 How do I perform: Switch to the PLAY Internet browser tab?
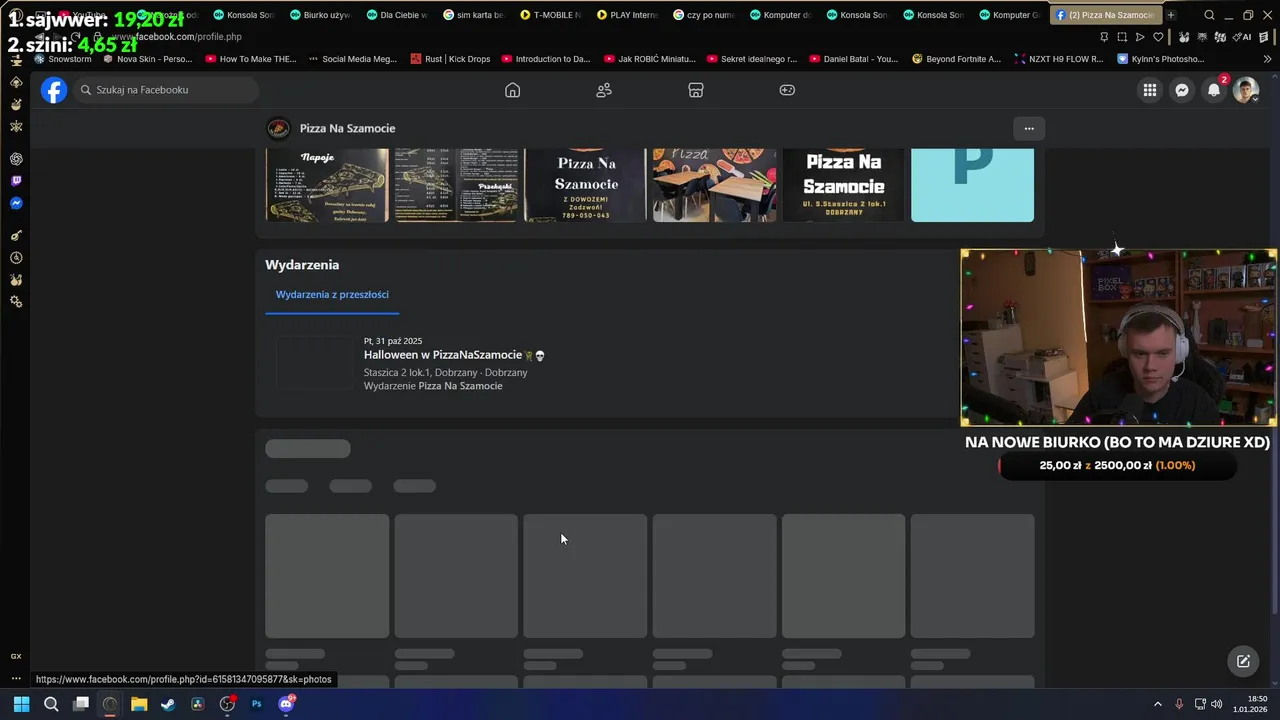pyautogui.click(x=626, y=15)
